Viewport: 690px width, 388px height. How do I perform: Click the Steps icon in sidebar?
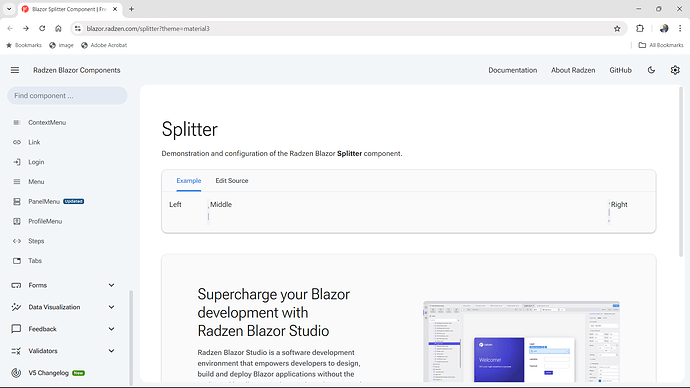(x=17, y=241)
